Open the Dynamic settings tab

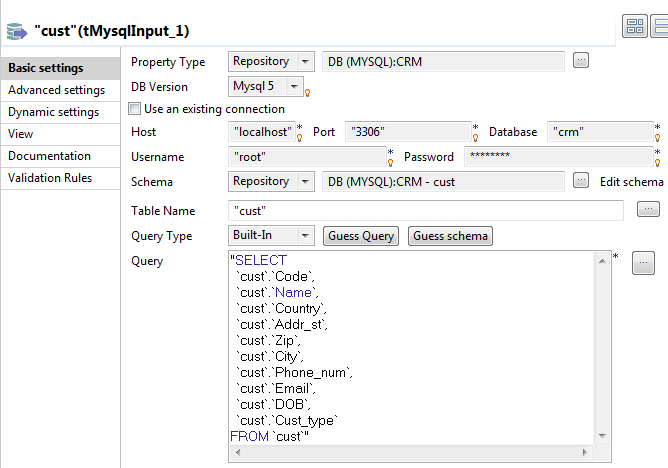54,112
